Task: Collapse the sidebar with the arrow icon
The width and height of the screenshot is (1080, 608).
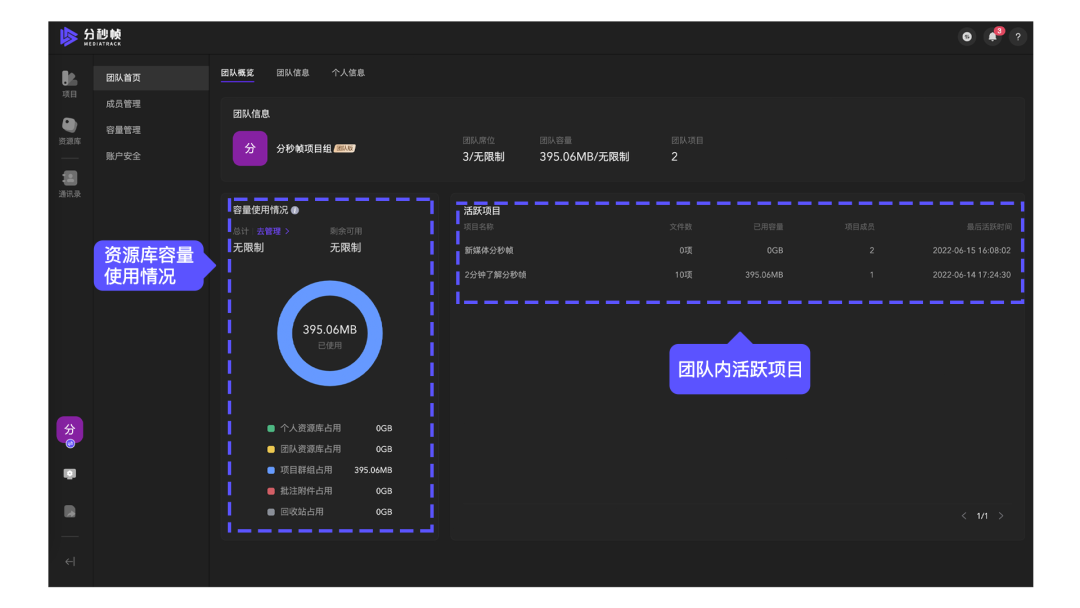Action: tap(70, 562)
